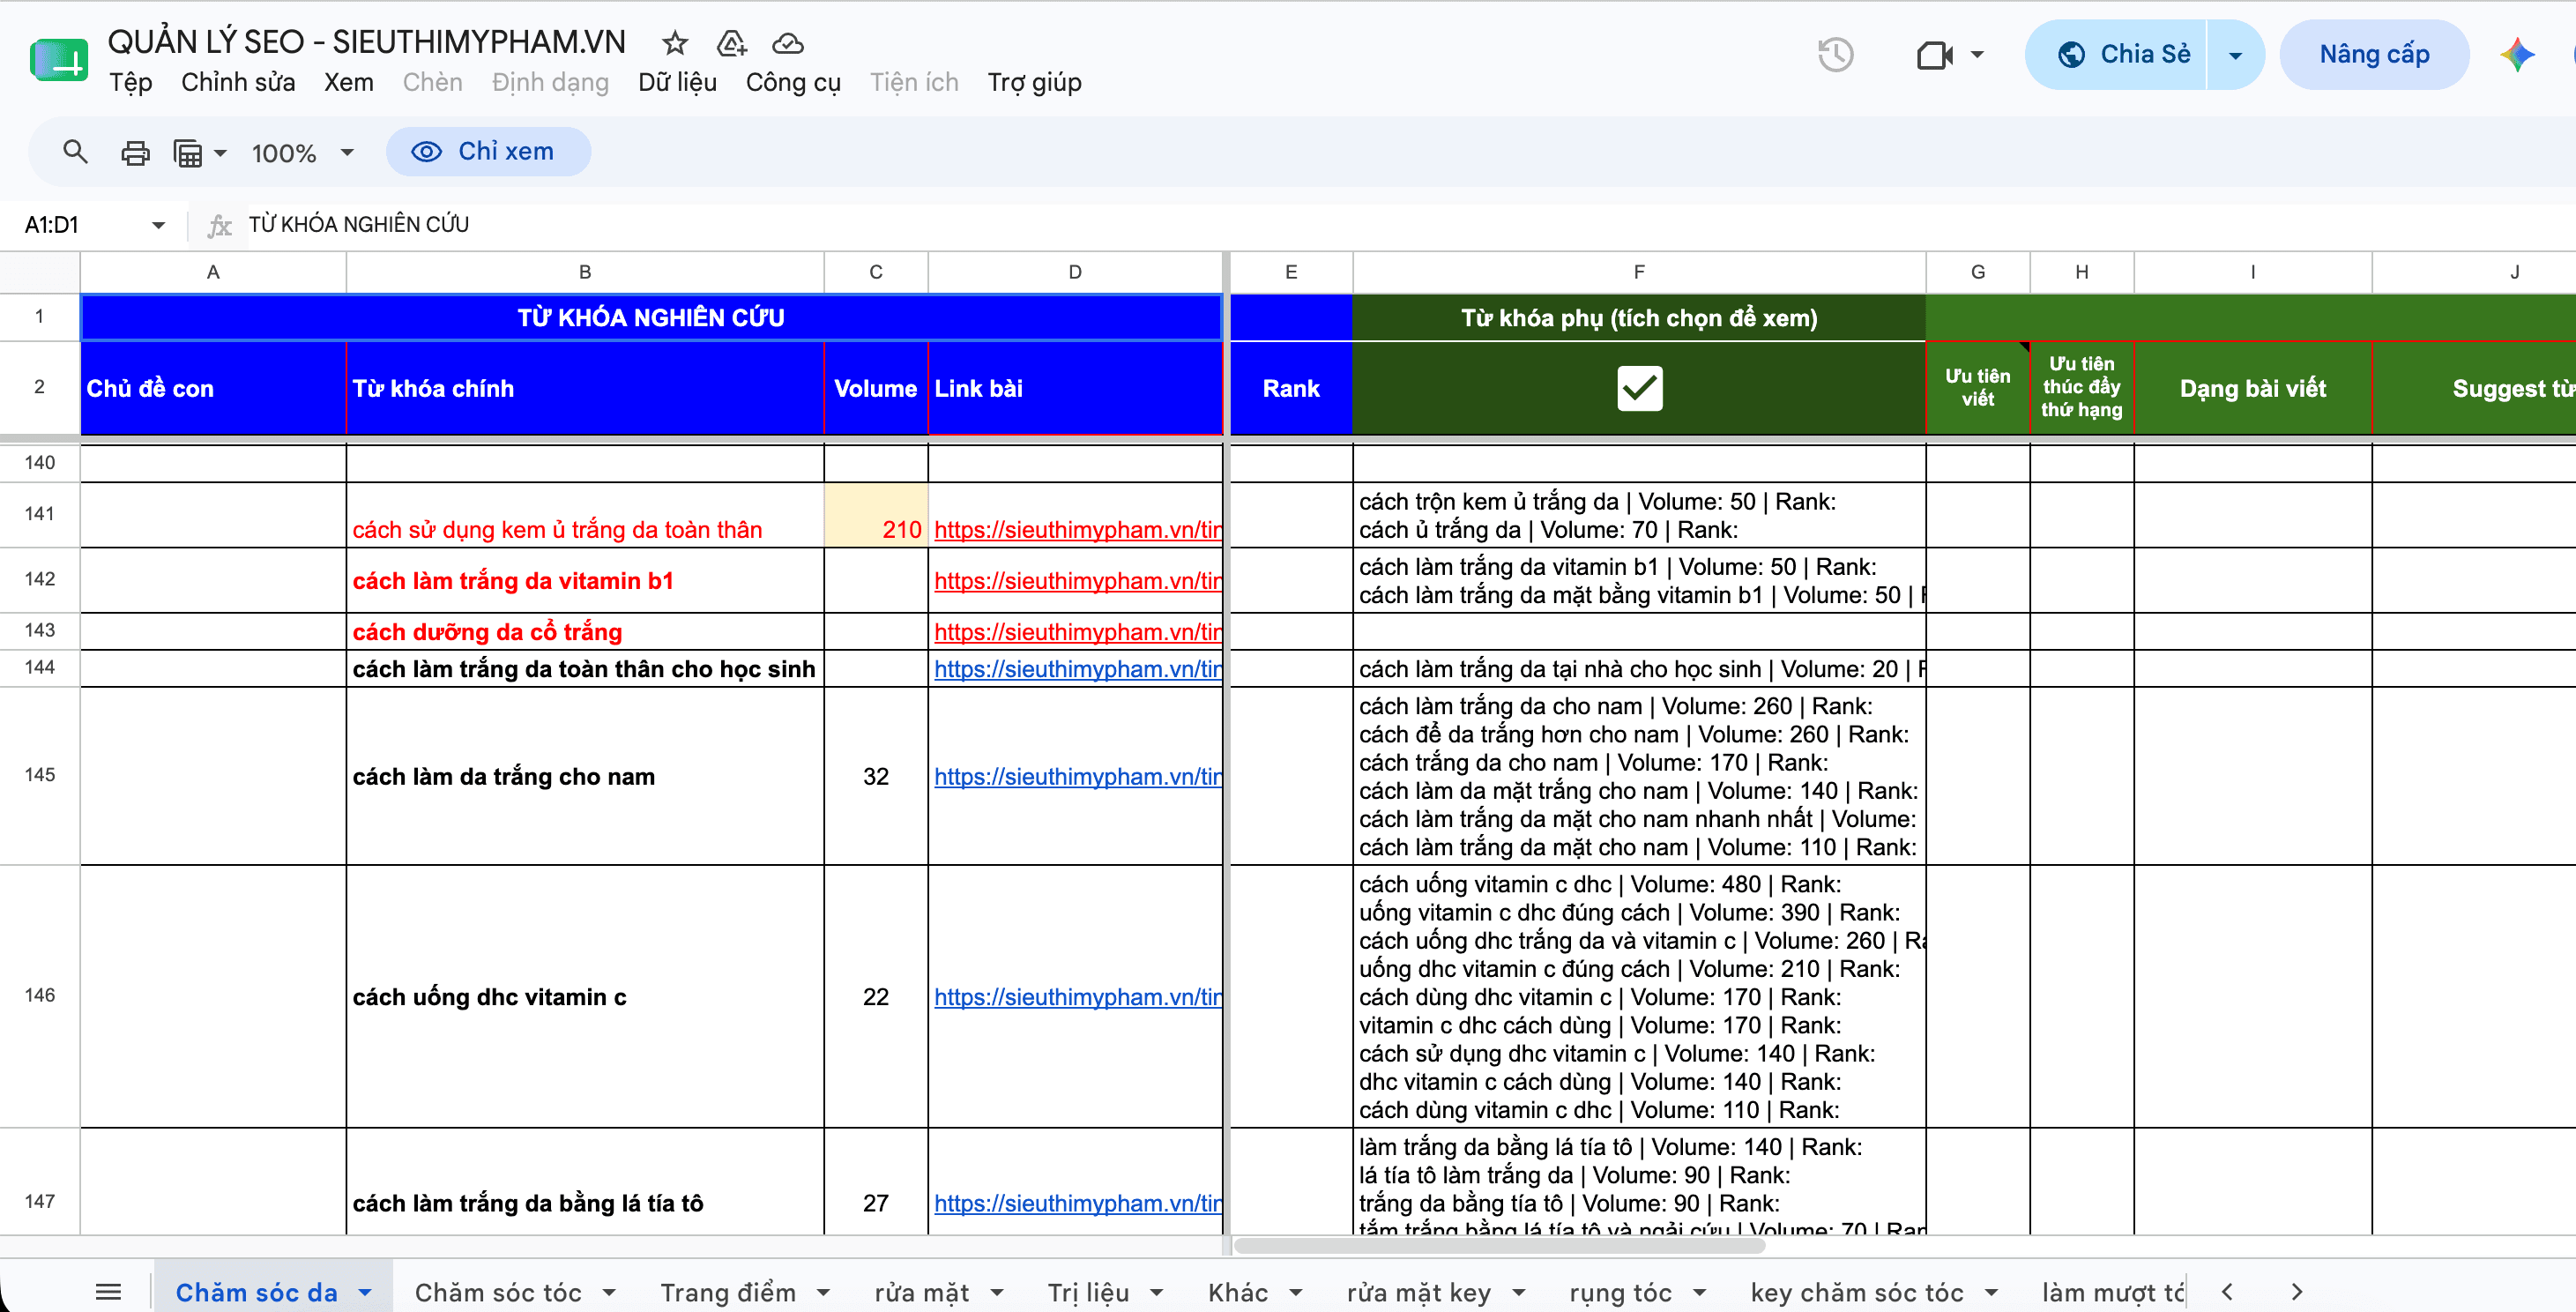The image size is (2576, 1312).
Task: Click the move to Drive icon
Action: click(732, 43)
